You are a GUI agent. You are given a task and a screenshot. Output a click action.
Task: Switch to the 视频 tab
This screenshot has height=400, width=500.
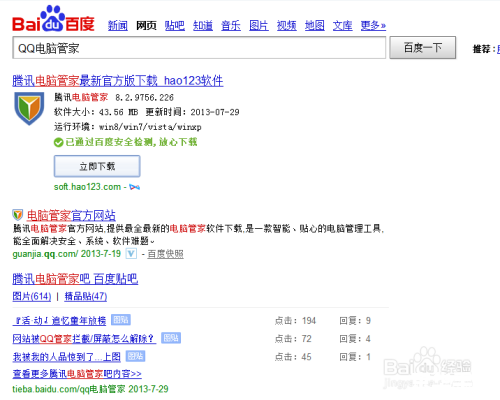pos(287,26)
